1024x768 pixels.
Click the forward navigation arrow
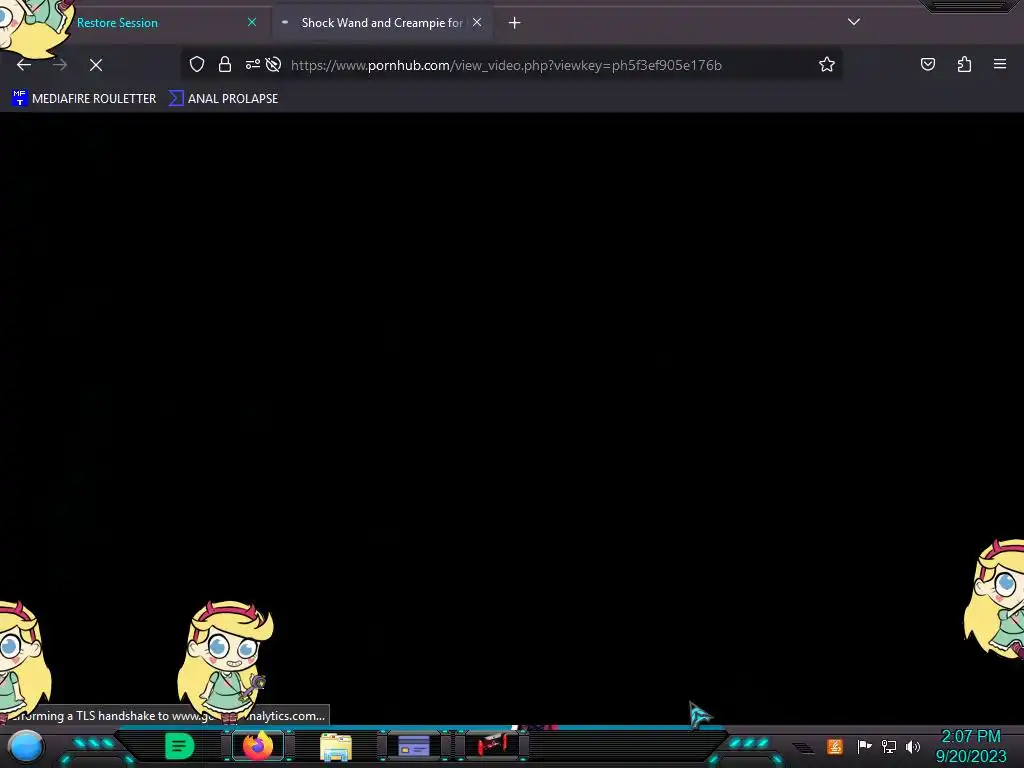pyautogui.click(x=60, y=65)
